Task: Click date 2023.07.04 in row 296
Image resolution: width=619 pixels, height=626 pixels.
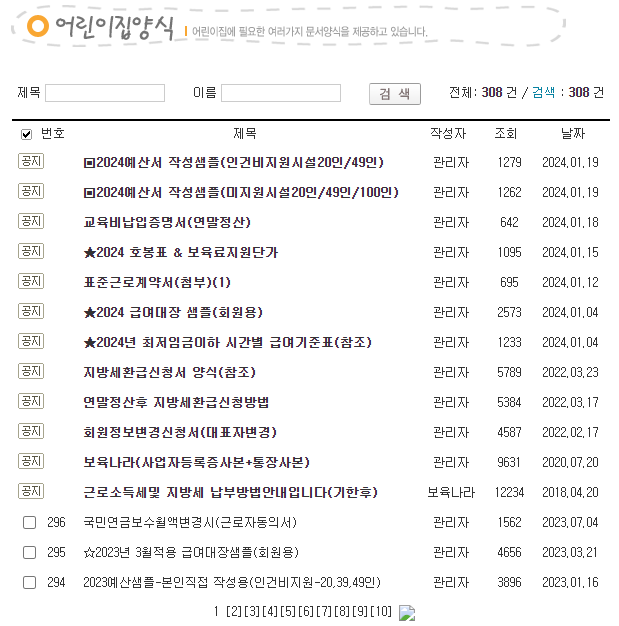Action: click(570, 522)
